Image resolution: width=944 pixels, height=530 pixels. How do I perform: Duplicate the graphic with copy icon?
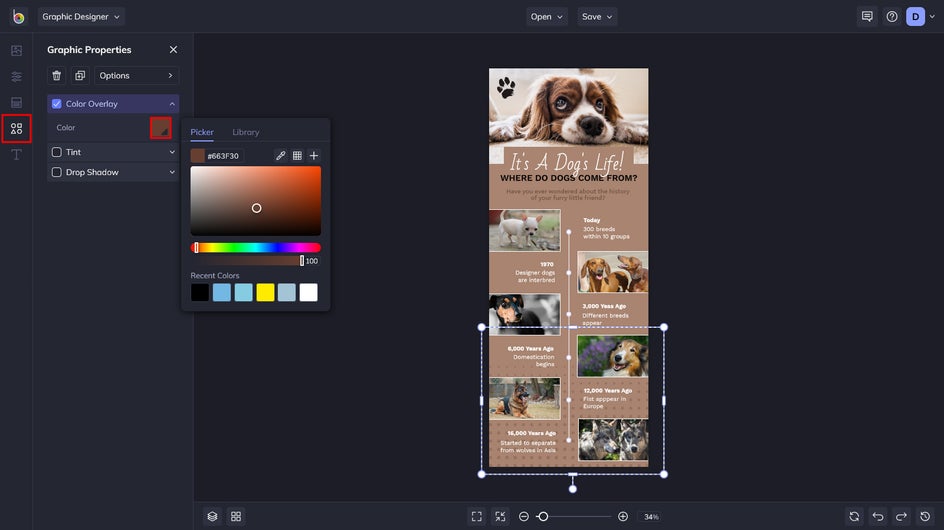pos(80,76)
